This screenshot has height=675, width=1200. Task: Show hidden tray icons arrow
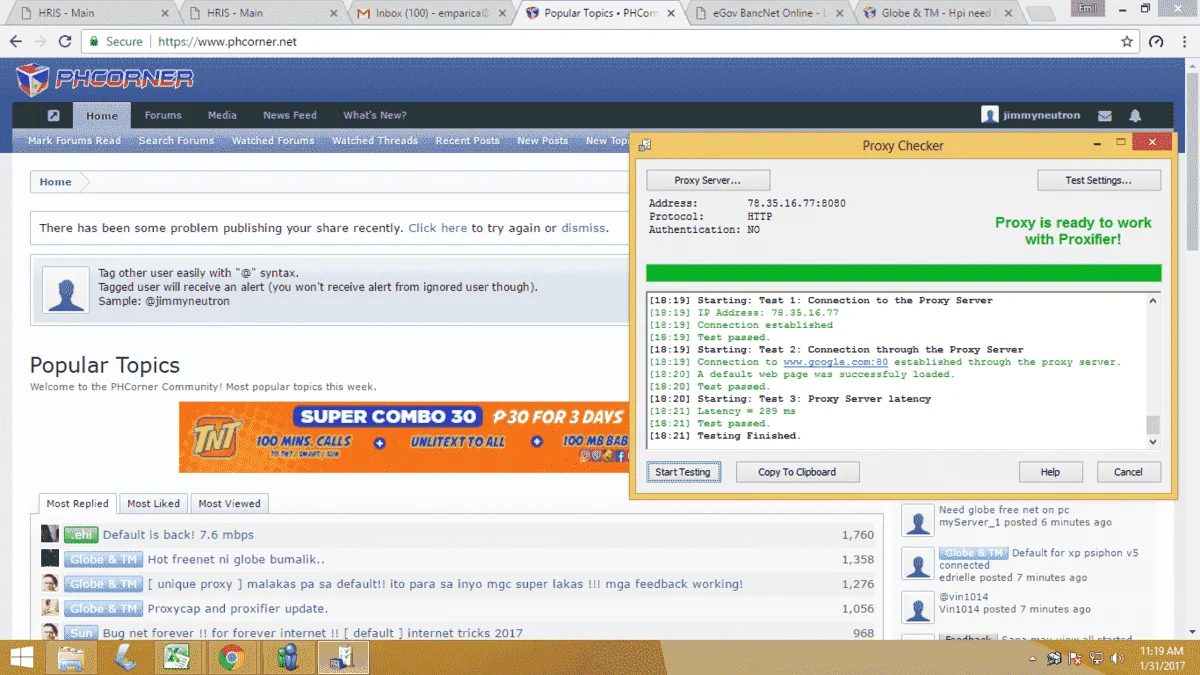pos(1031,659)
